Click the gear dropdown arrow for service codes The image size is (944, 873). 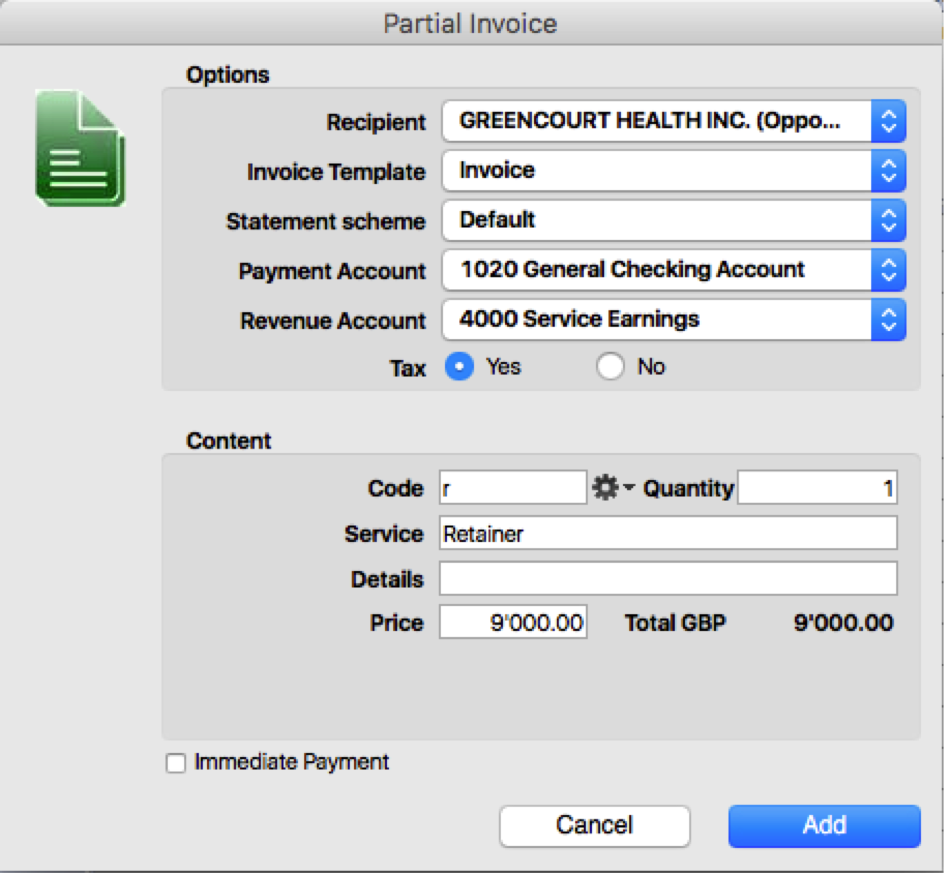point(628,487)
